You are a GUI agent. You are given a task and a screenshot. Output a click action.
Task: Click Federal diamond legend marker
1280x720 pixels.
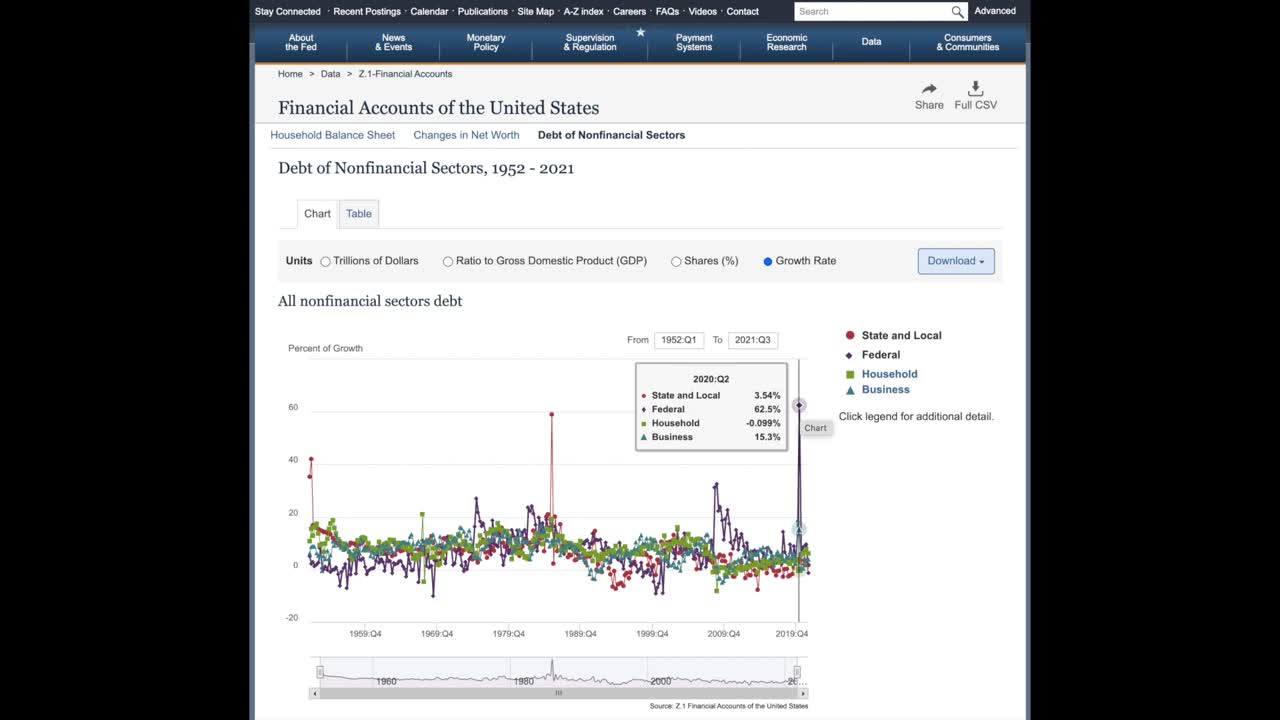pos(849,355)
